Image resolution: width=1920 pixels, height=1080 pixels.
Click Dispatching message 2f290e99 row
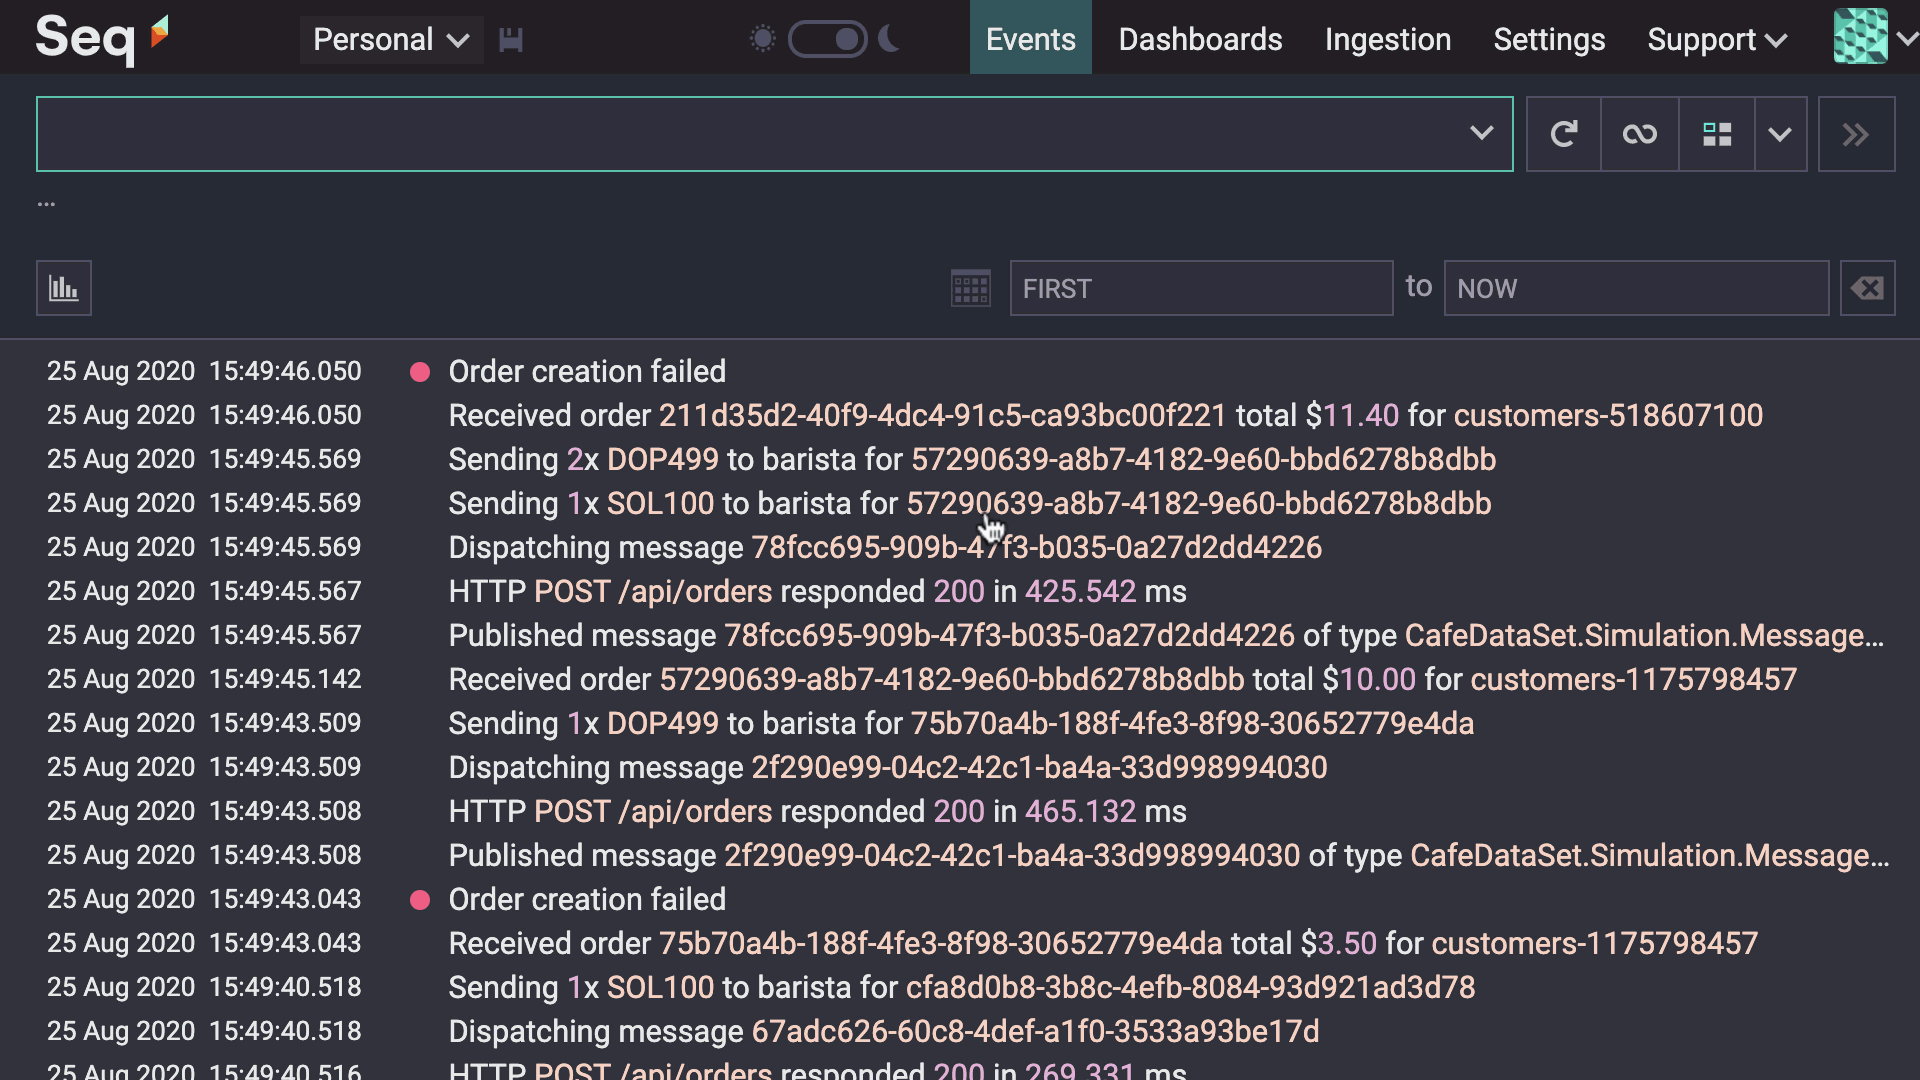[888, 767]
